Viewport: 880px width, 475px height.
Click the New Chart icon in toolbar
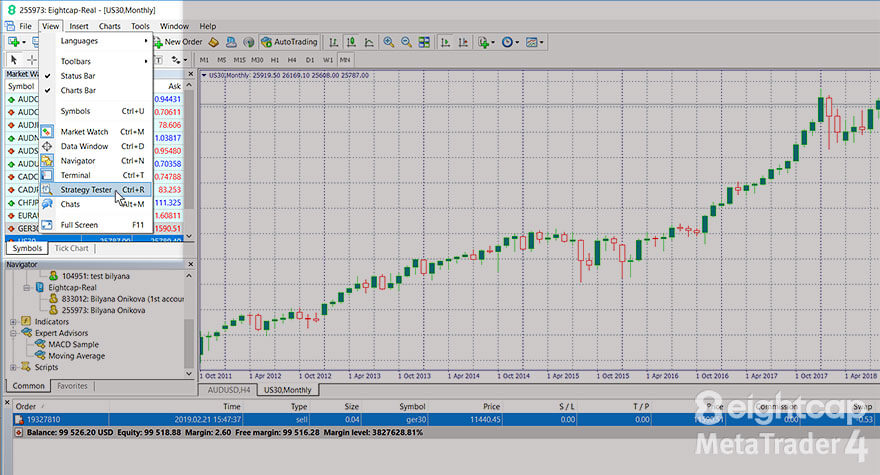(x=13, y=42)
